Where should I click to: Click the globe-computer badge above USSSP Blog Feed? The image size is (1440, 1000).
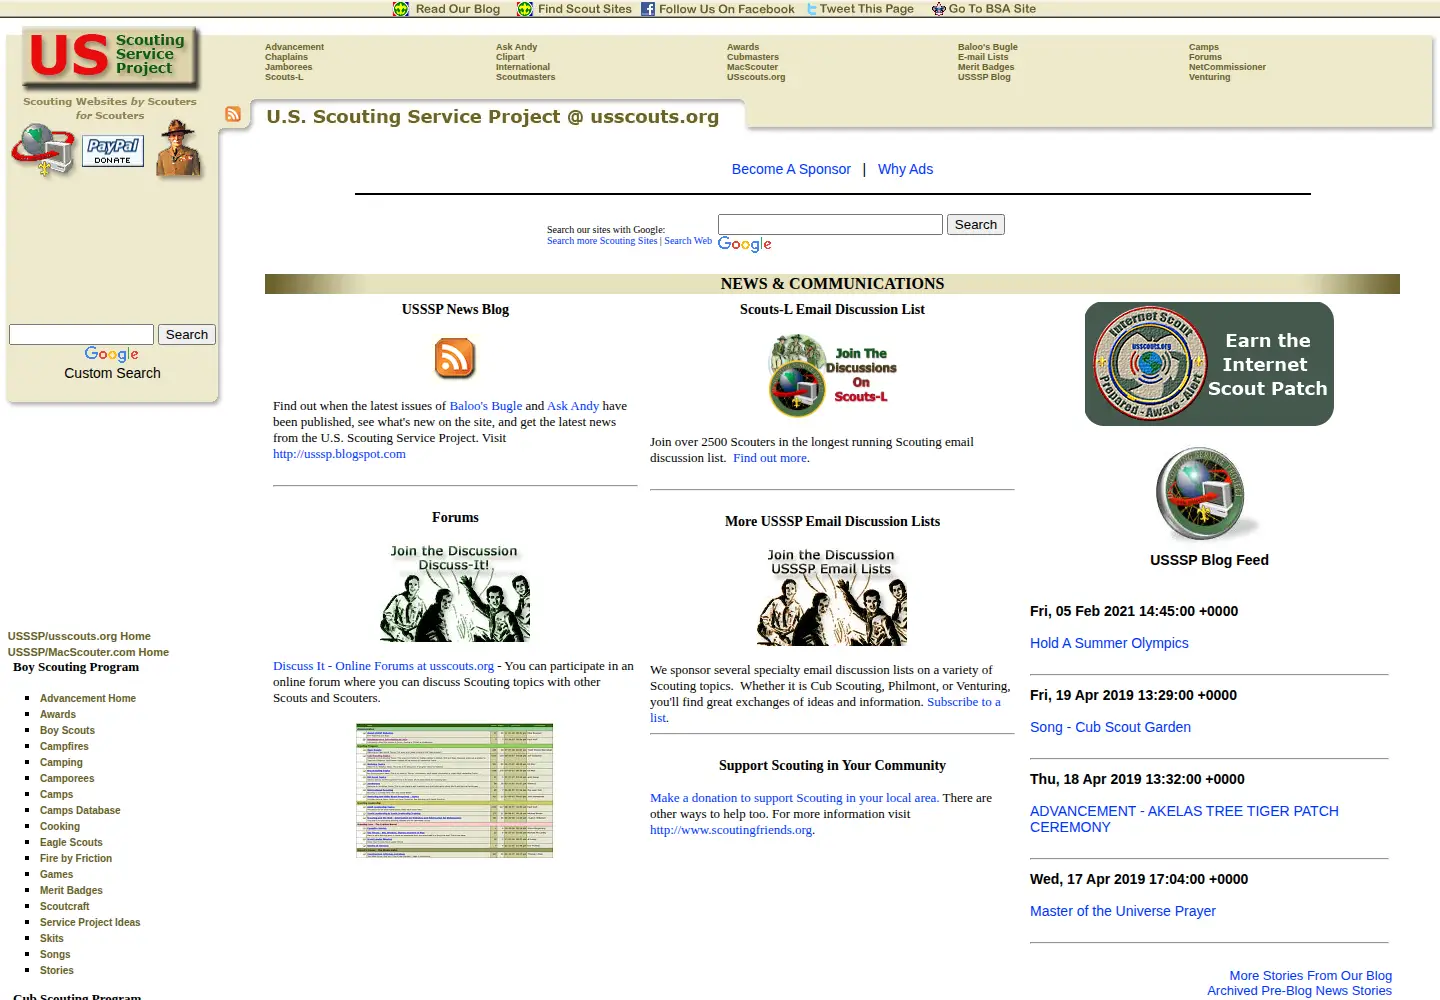(1208, 494)
